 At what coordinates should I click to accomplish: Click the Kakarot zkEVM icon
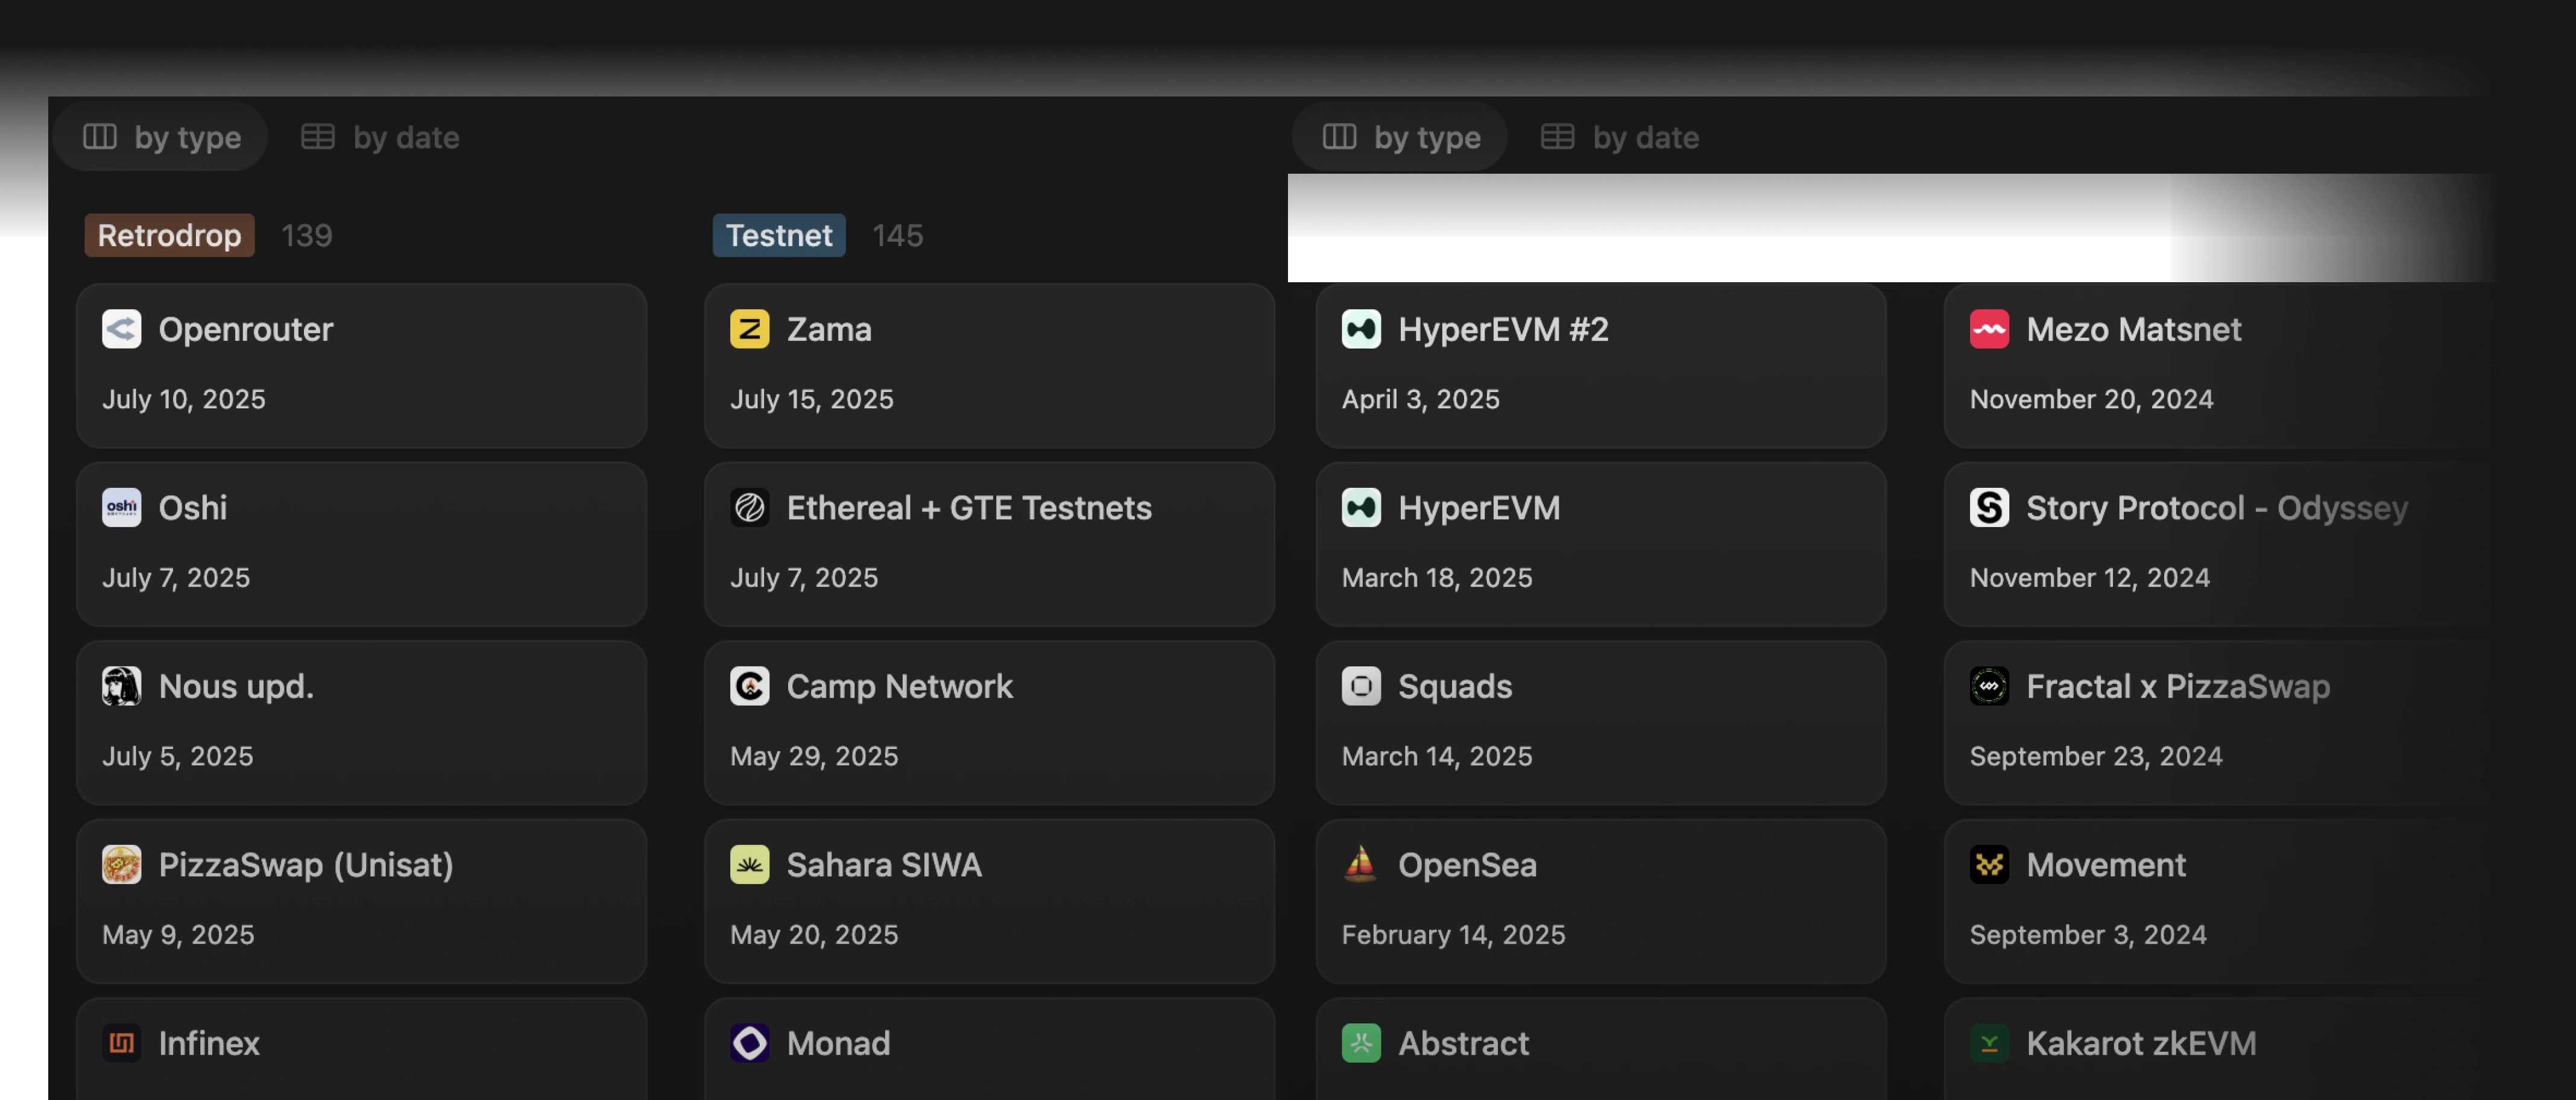tap(1989, 1043)
